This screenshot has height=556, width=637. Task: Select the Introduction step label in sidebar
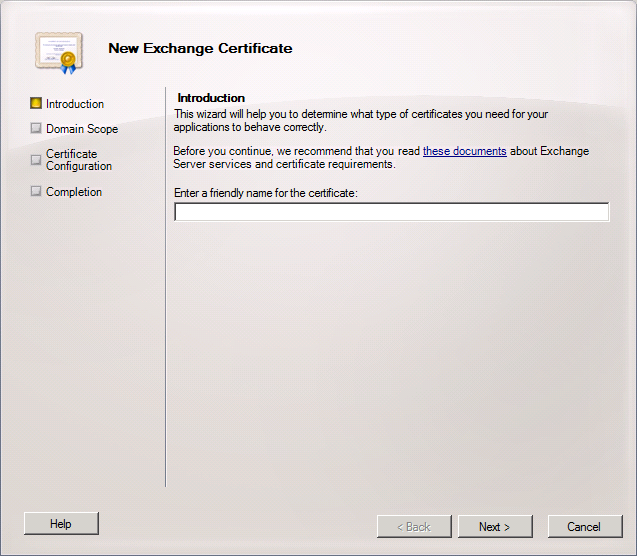(x=75, y=104)
